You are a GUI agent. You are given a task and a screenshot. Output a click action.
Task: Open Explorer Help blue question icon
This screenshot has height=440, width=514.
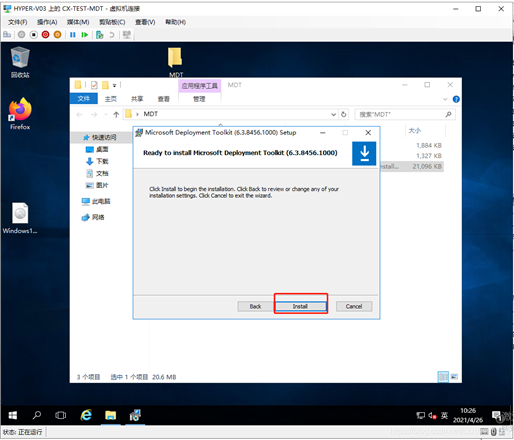click(456, 99)
